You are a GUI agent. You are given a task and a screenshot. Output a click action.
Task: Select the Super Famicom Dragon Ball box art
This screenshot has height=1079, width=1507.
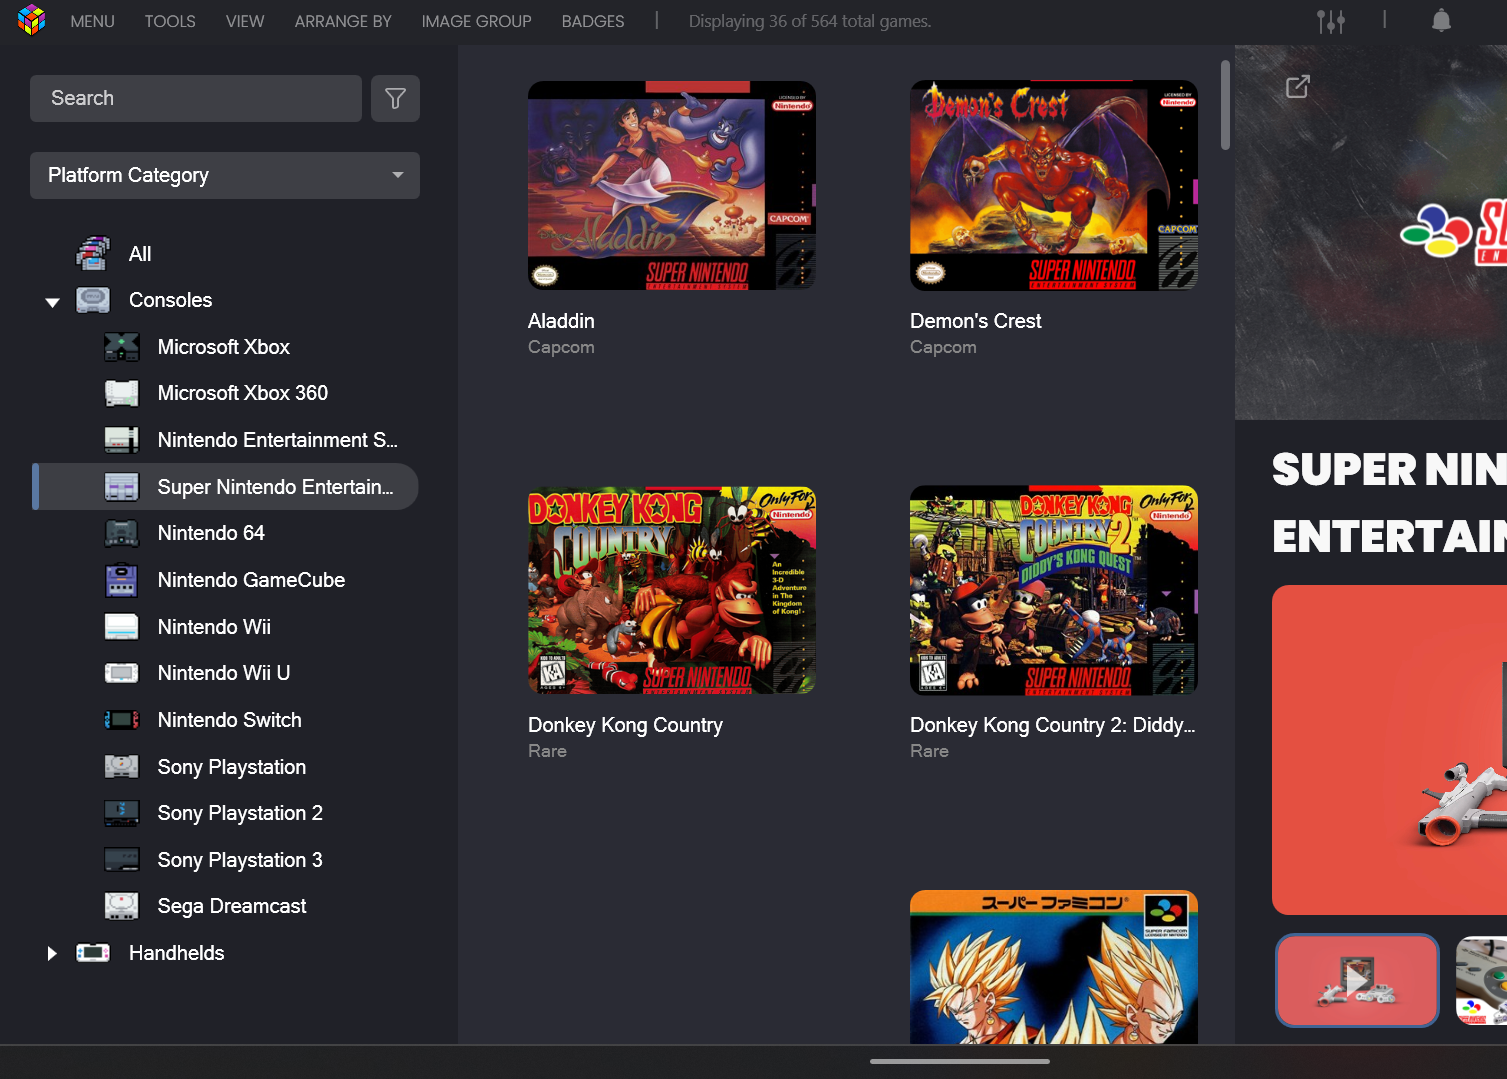(1054, 967)
